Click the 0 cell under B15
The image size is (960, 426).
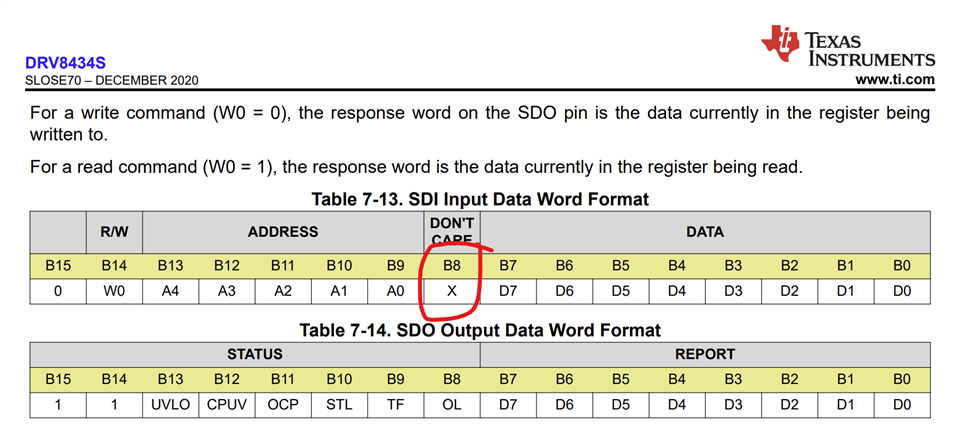(58, 291)
